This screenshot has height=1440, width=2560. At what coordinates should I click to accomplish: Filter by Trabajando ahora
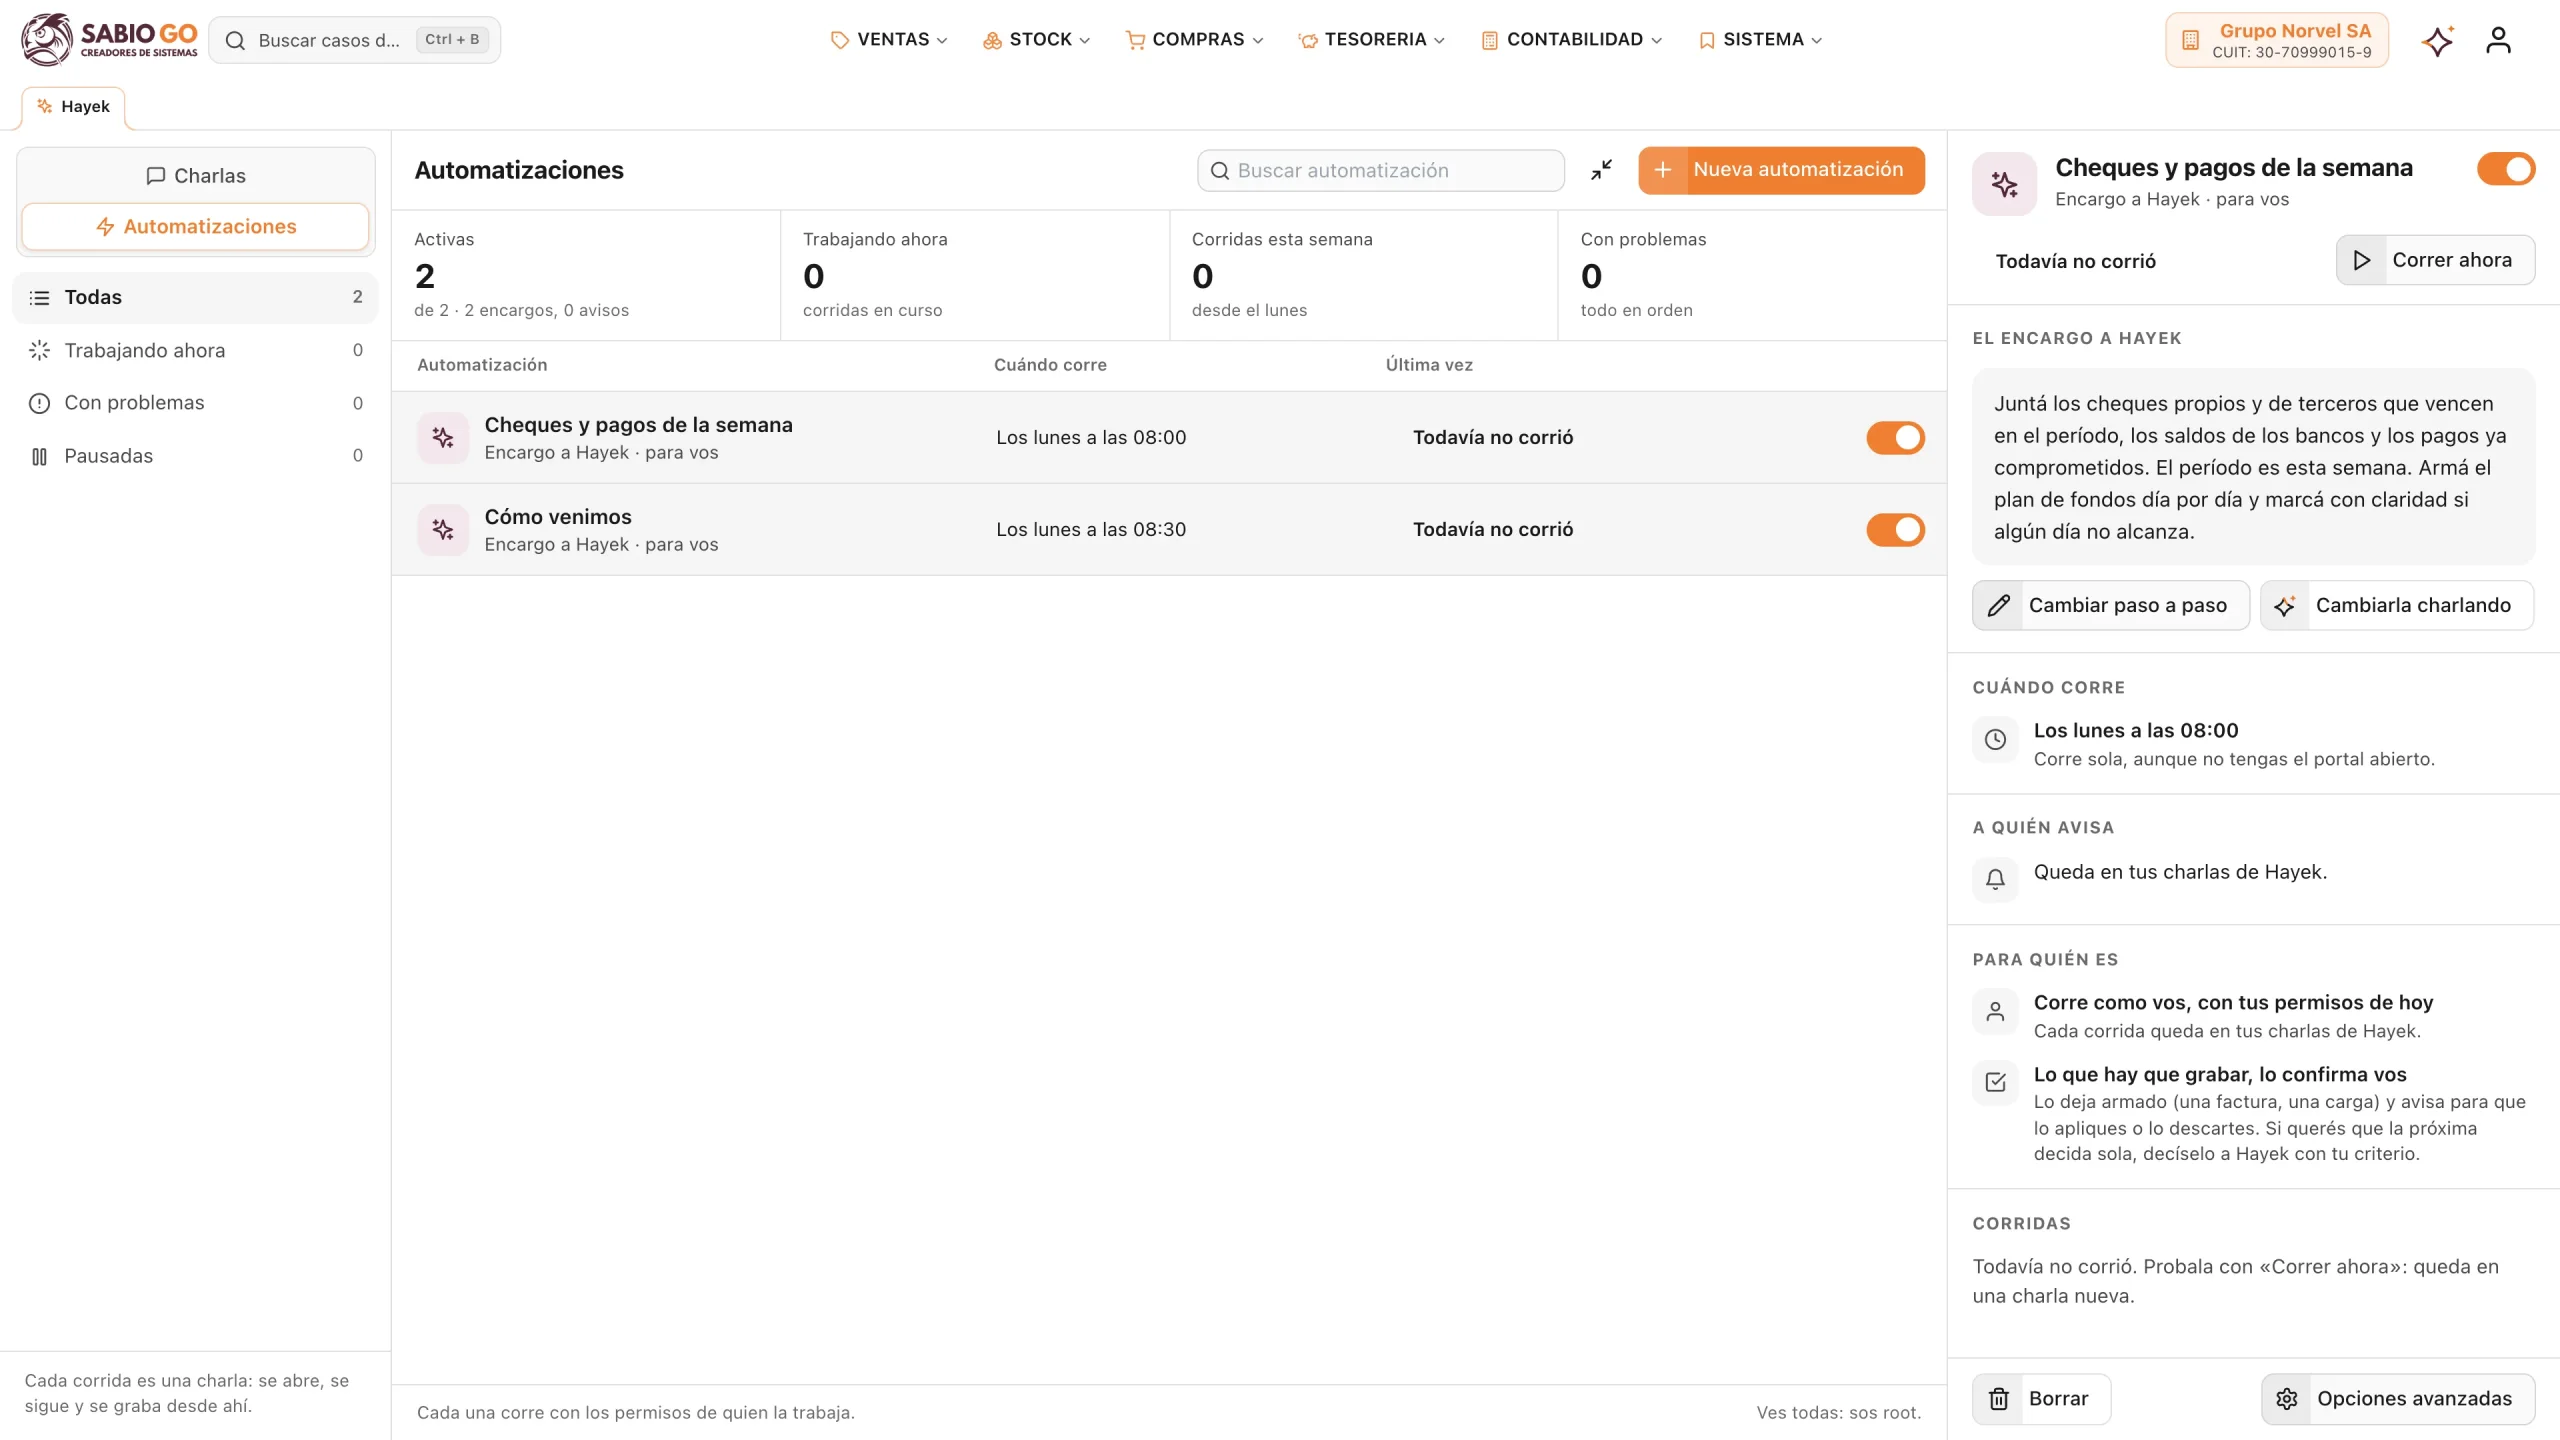coord(196,351)
